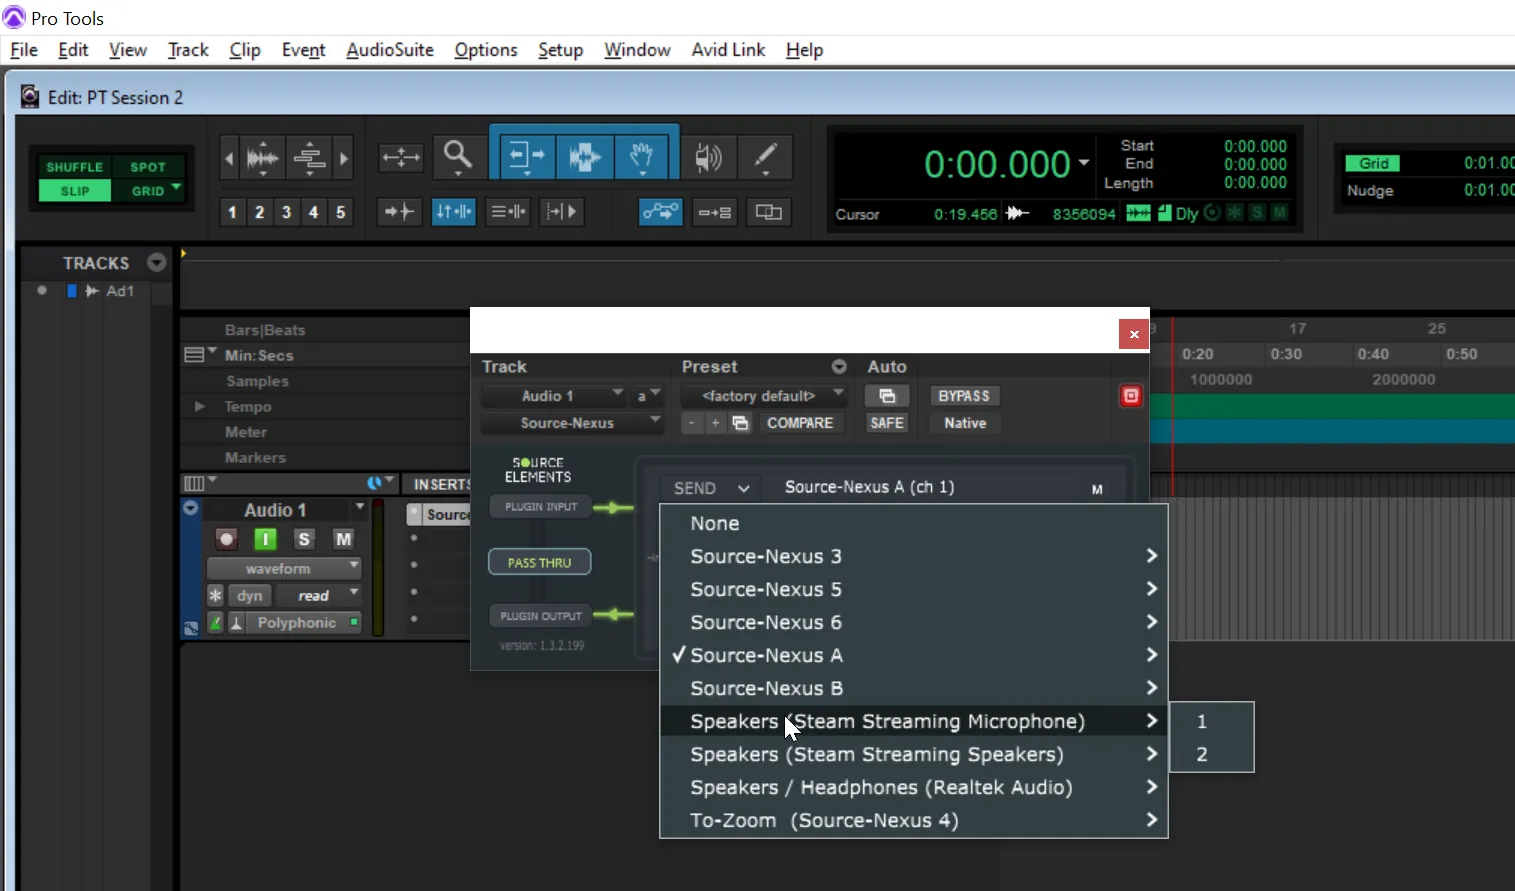Click the plugin settings copy icon under Auto
The image size is (1515, 891).
tap(886, 396)
